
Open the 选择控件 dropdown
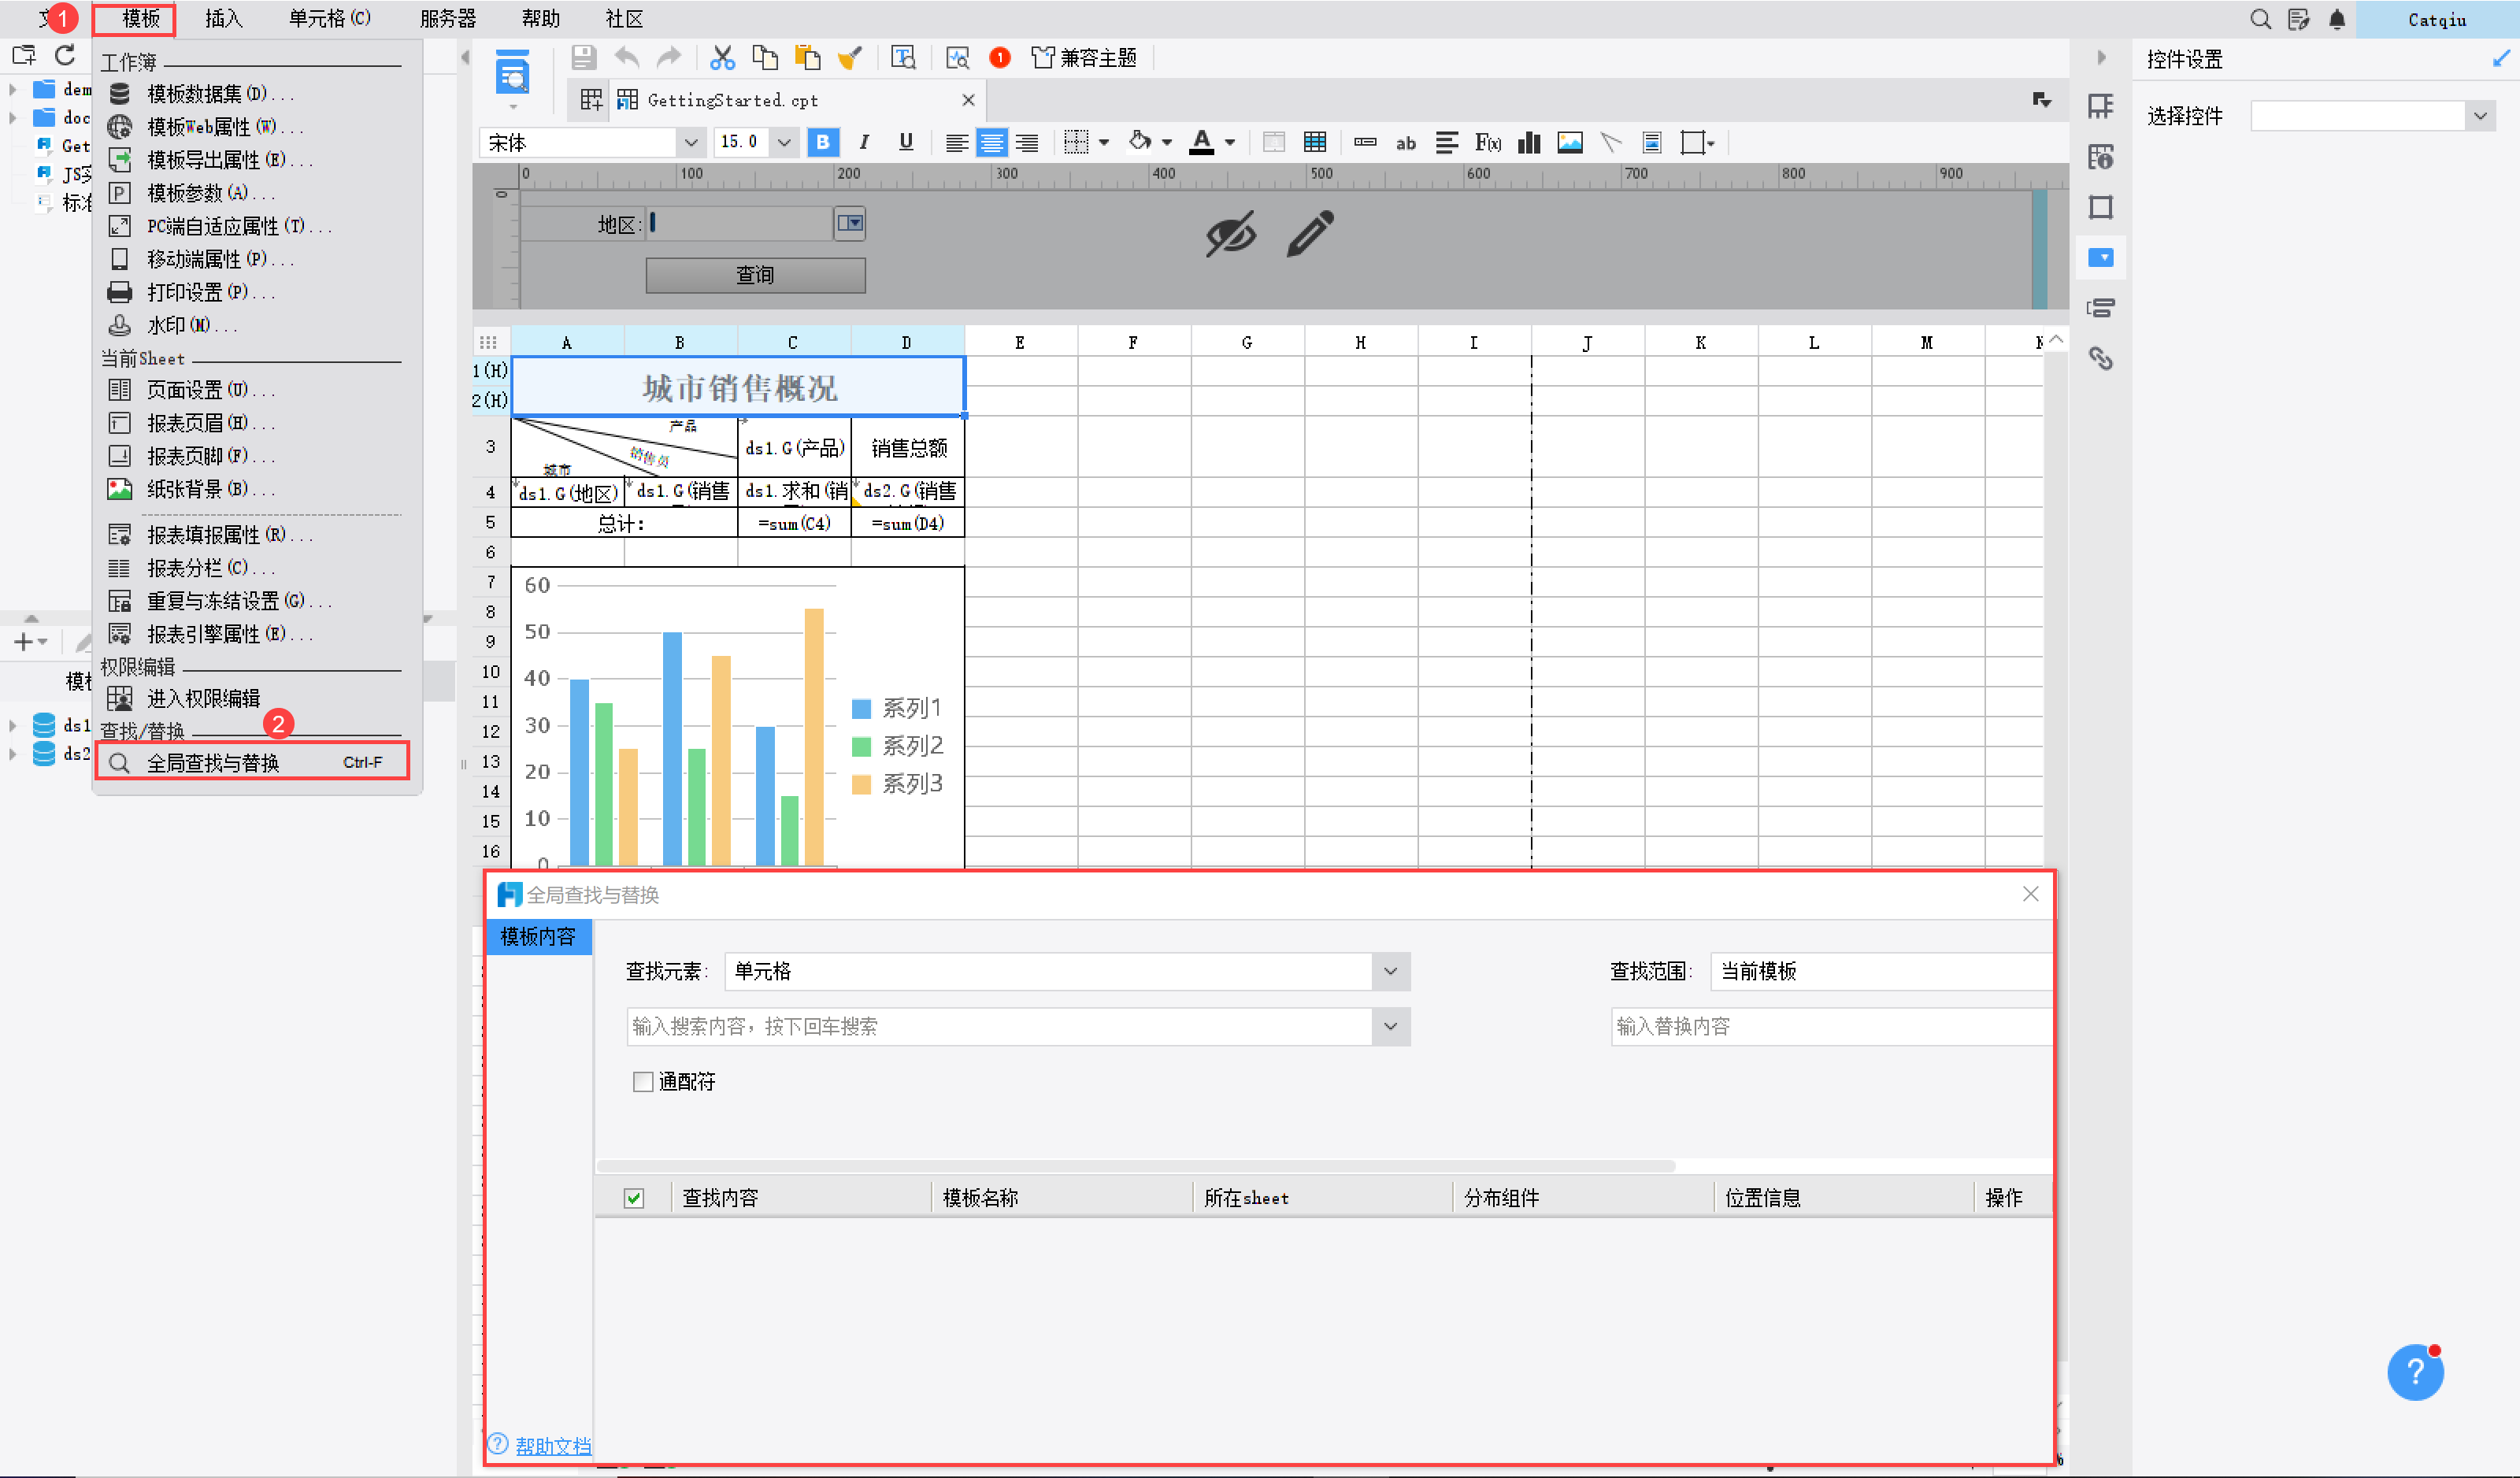point(2479,116)
